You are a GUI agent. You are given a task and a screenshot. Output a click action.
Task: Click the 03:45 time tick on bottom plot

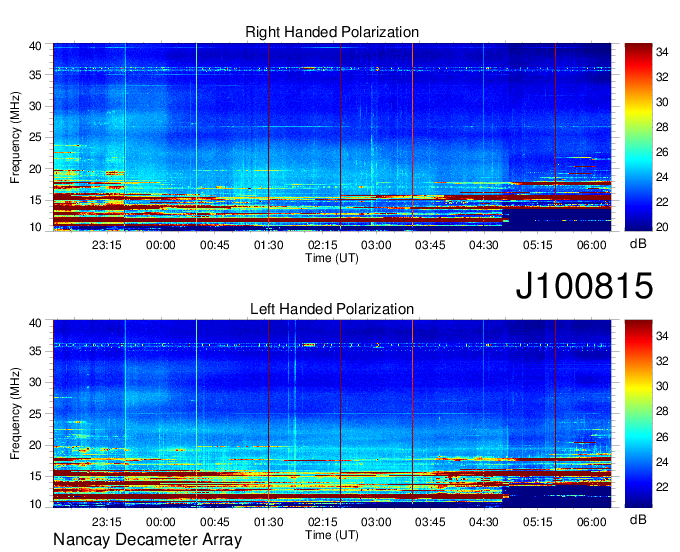tap(430, 522)
